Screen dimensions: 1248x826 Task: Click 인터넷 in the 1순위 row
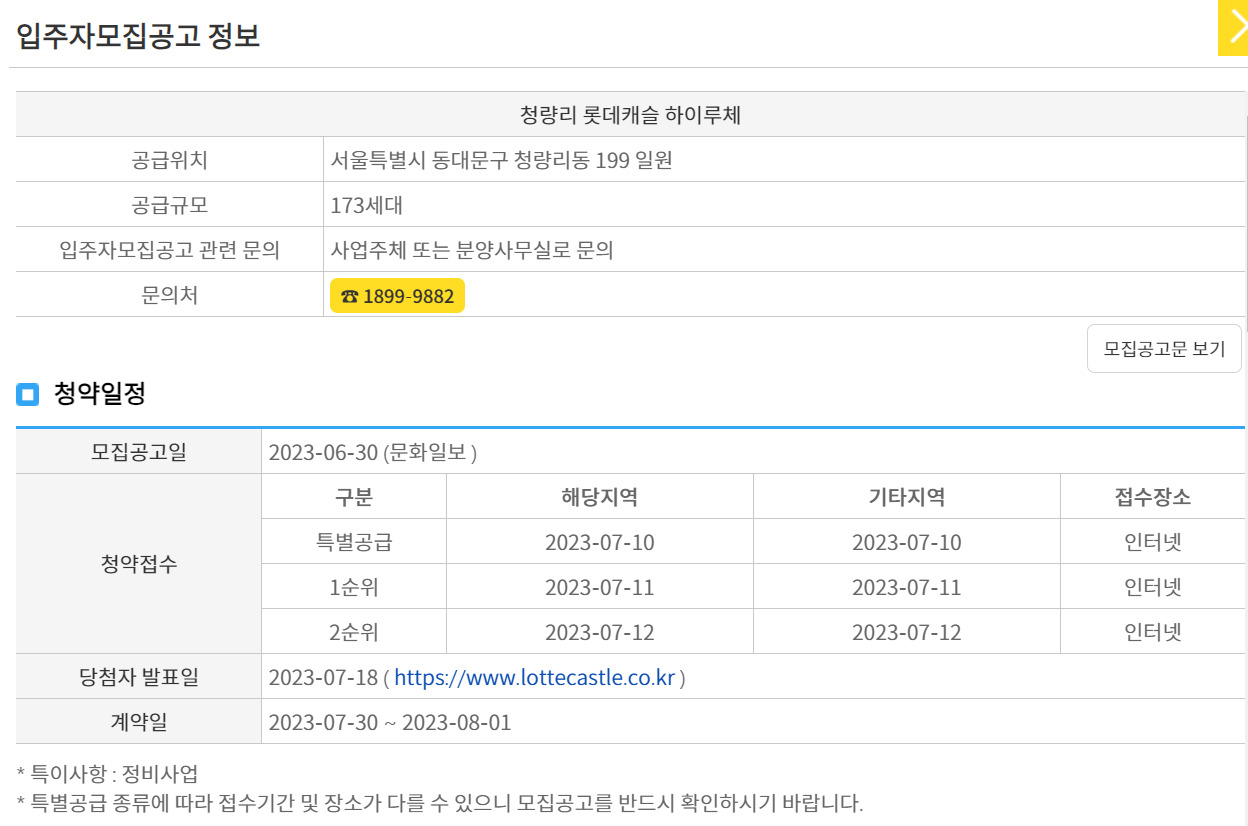1153,587
